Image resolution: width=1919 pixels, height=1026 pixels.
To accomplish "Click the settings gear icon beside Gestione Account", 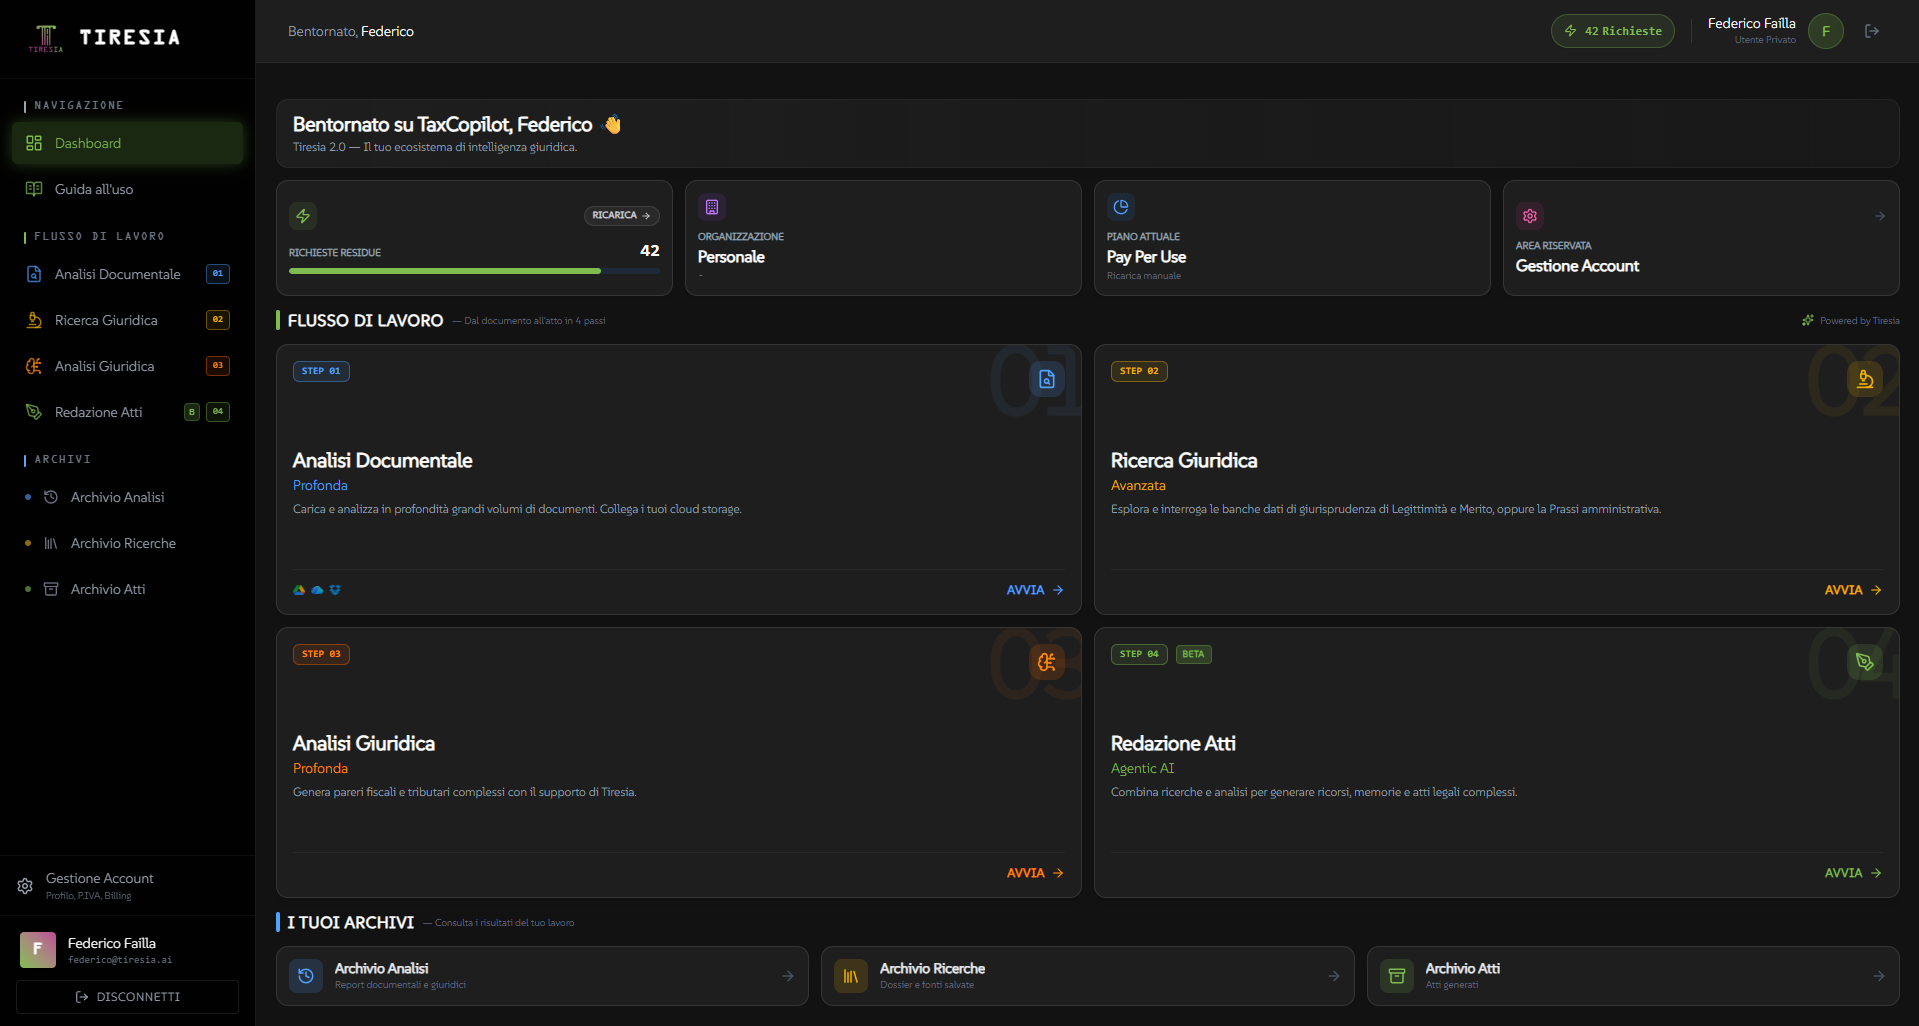I will 25,886.
